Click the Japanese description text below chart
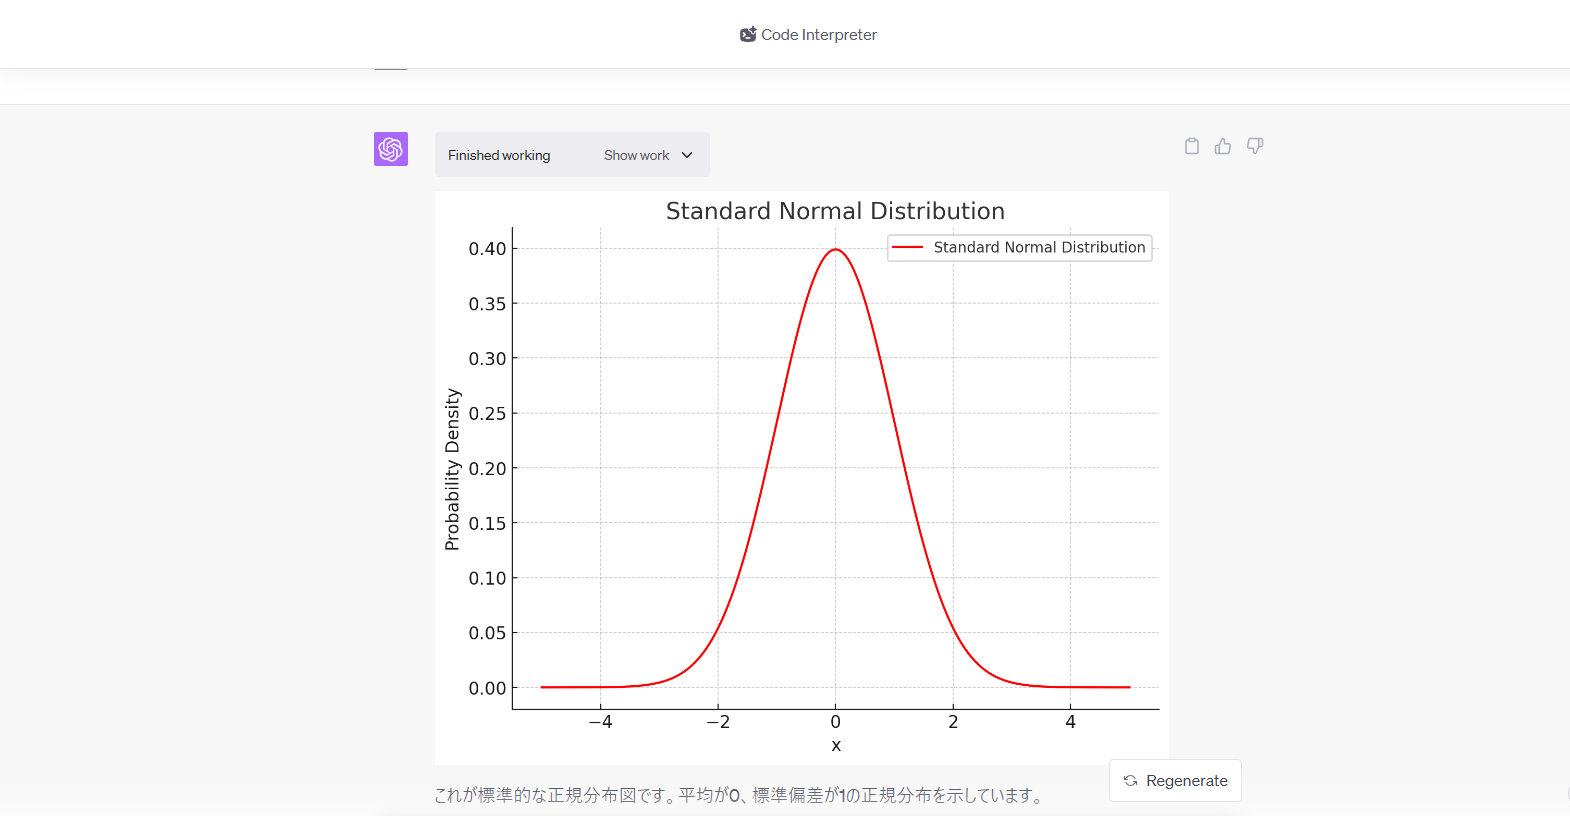This screenshot has height=816, width=1570. tap(740, 795)
